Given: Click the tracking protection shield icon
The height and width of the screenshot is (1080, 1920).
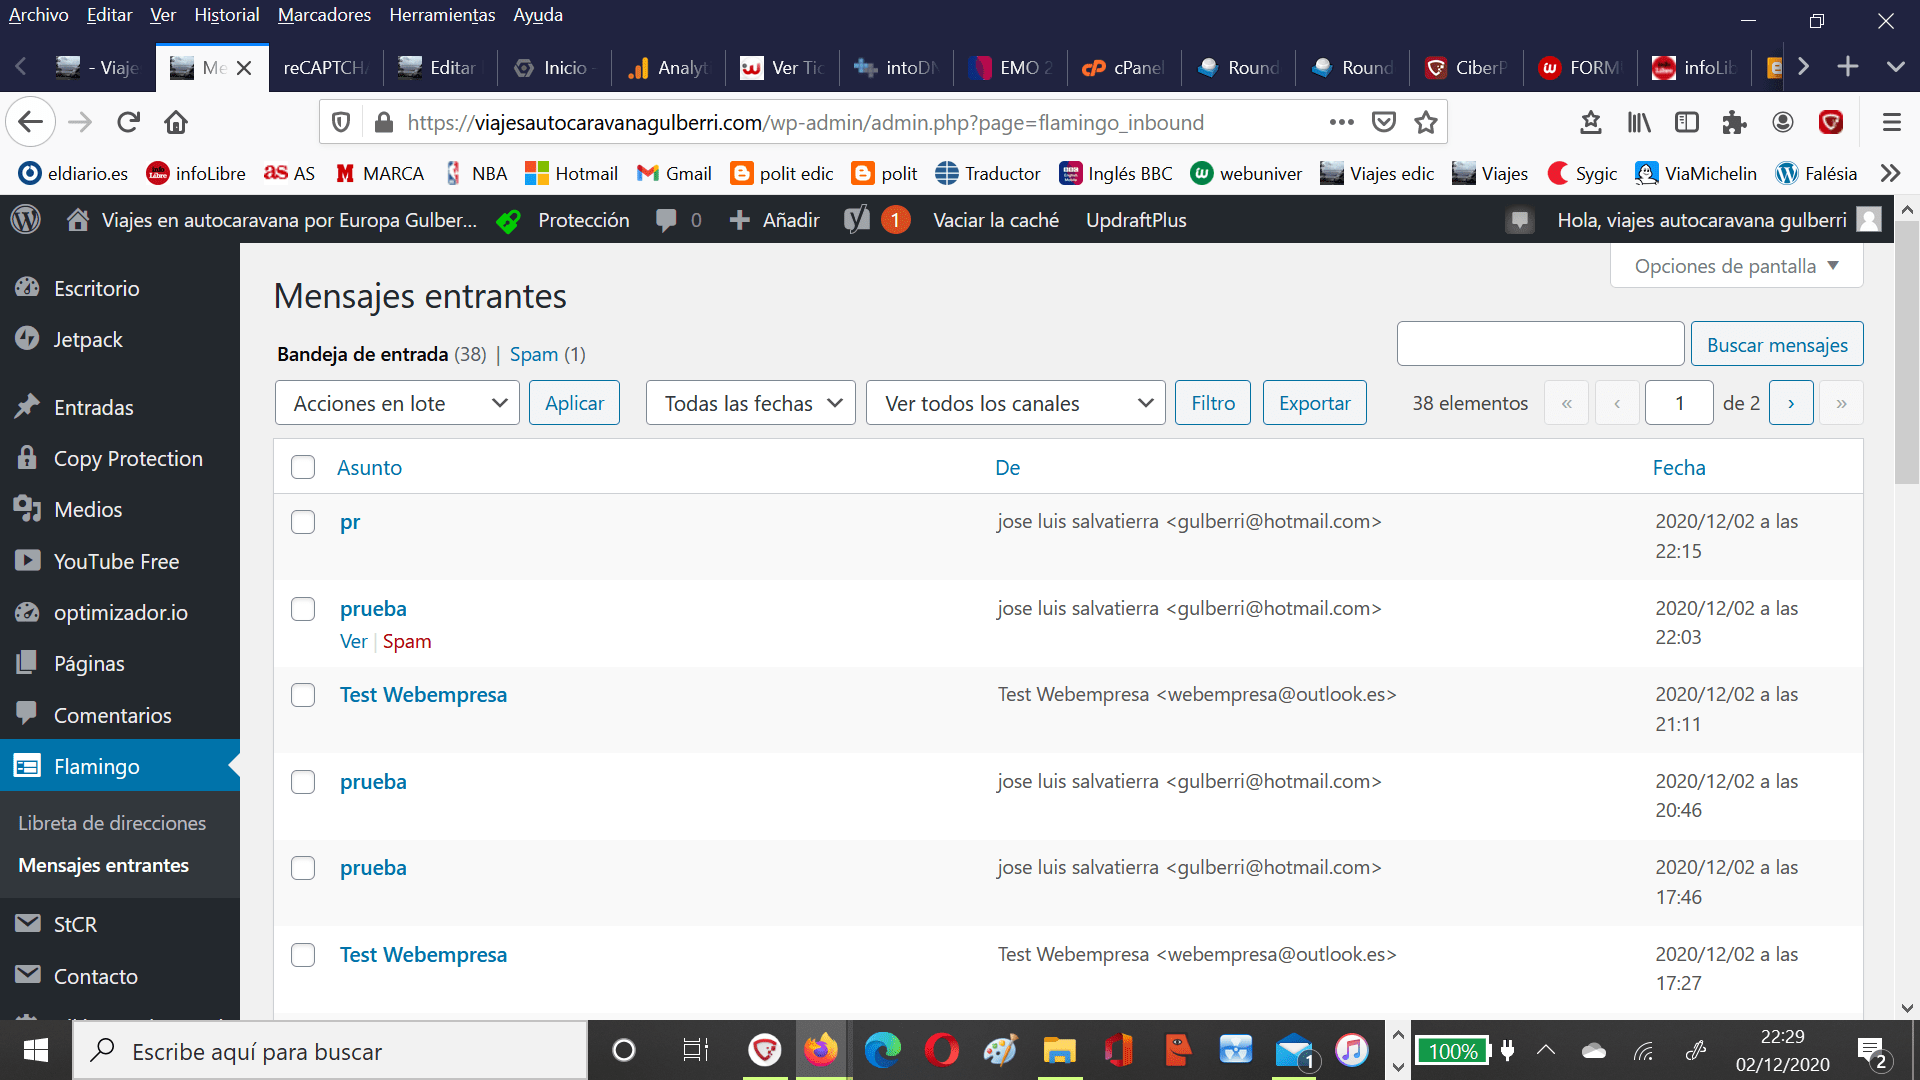Looking at the screenshot, I should (x=341, y=122).
